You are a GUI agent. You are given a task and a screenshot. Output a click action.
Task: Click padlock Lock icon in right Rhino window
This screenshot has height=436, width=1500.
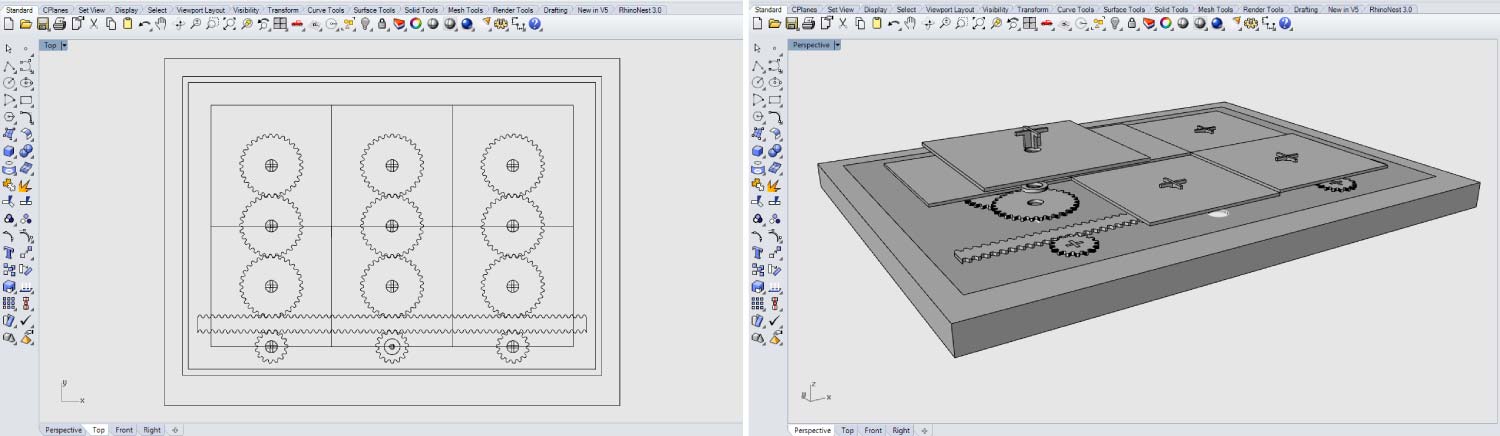(1131, 24)
